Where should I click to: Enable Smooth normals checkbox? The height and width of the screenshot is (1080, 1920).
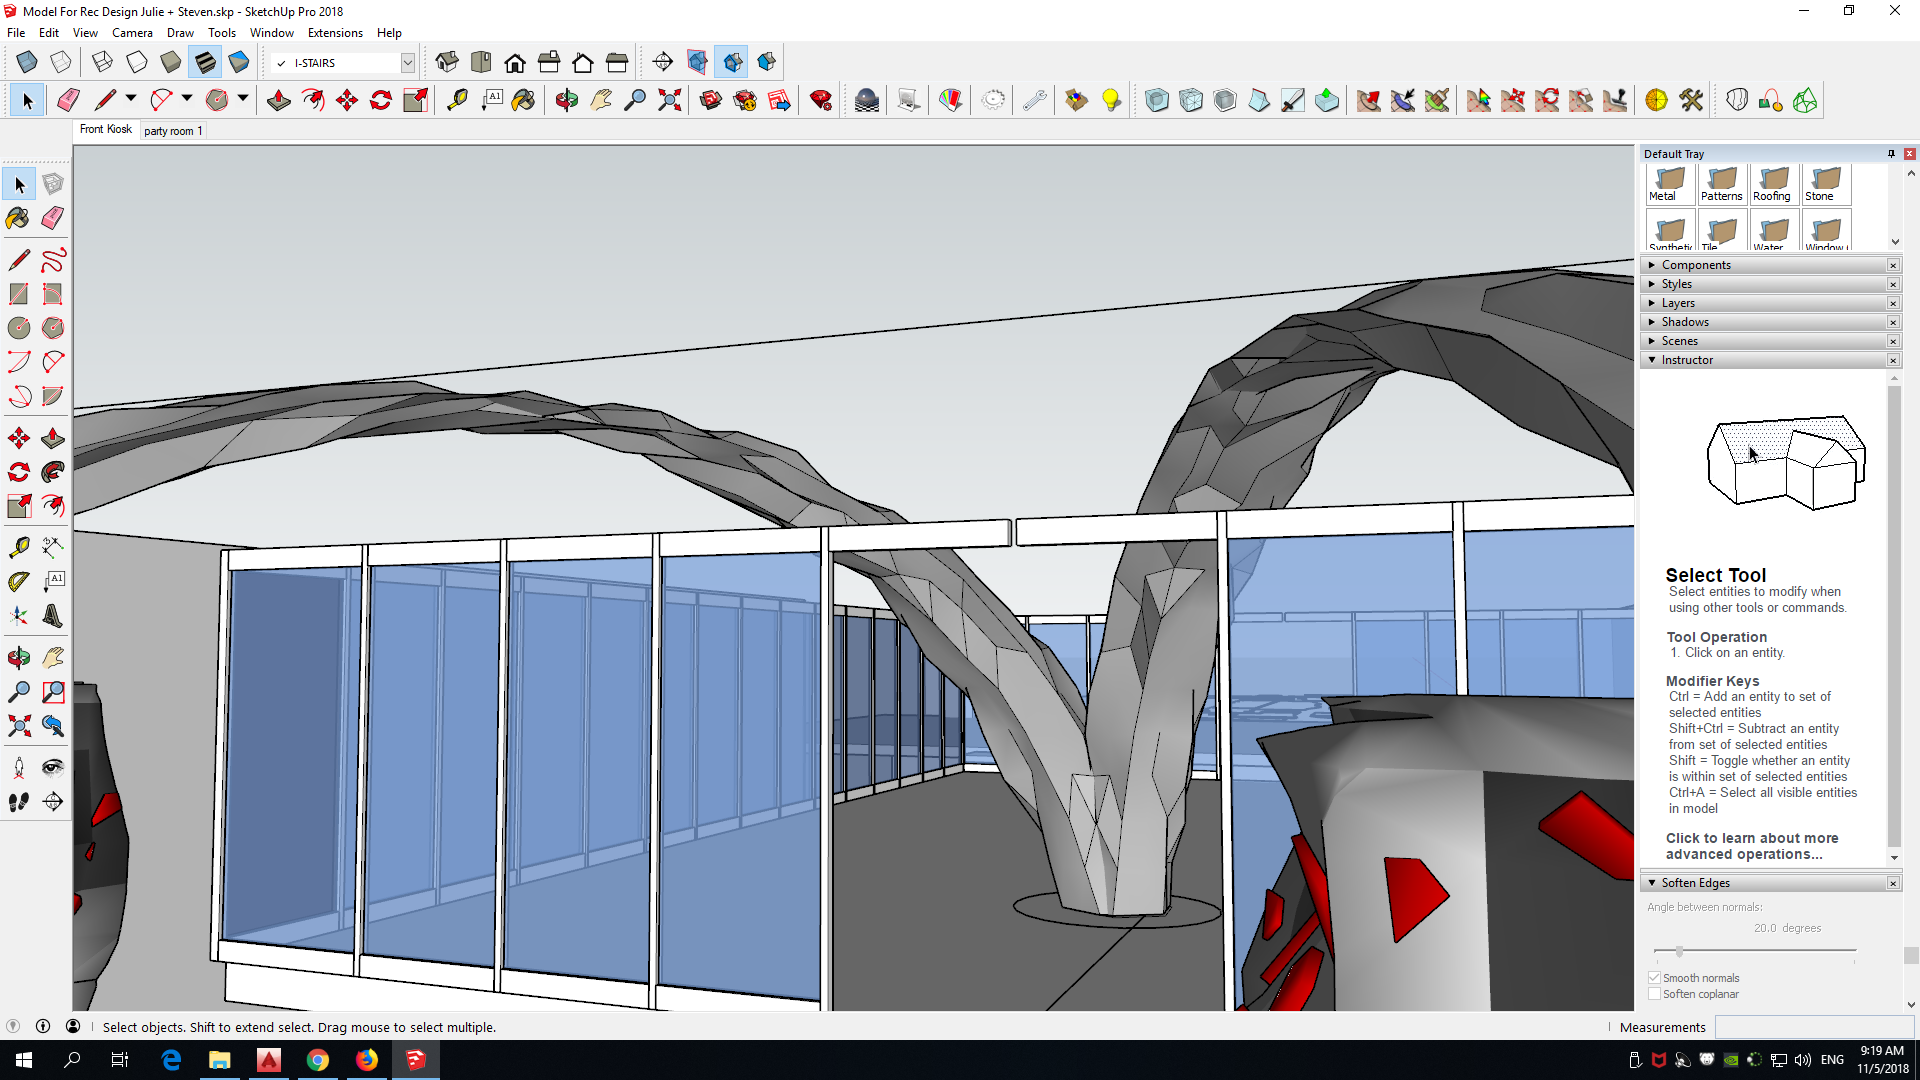point(1655,978)
